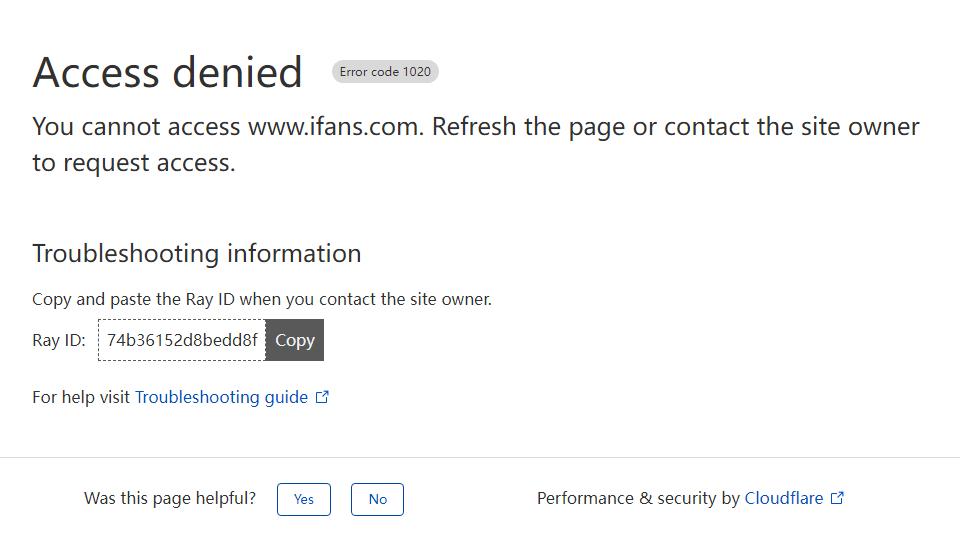
Task: Click external link icon next to Cloudflare
Action: click(838, 498)
